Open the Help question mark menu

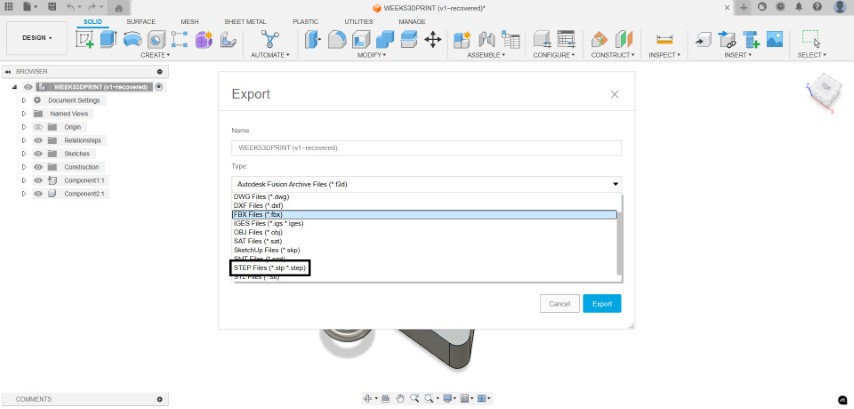pos(817,7)
